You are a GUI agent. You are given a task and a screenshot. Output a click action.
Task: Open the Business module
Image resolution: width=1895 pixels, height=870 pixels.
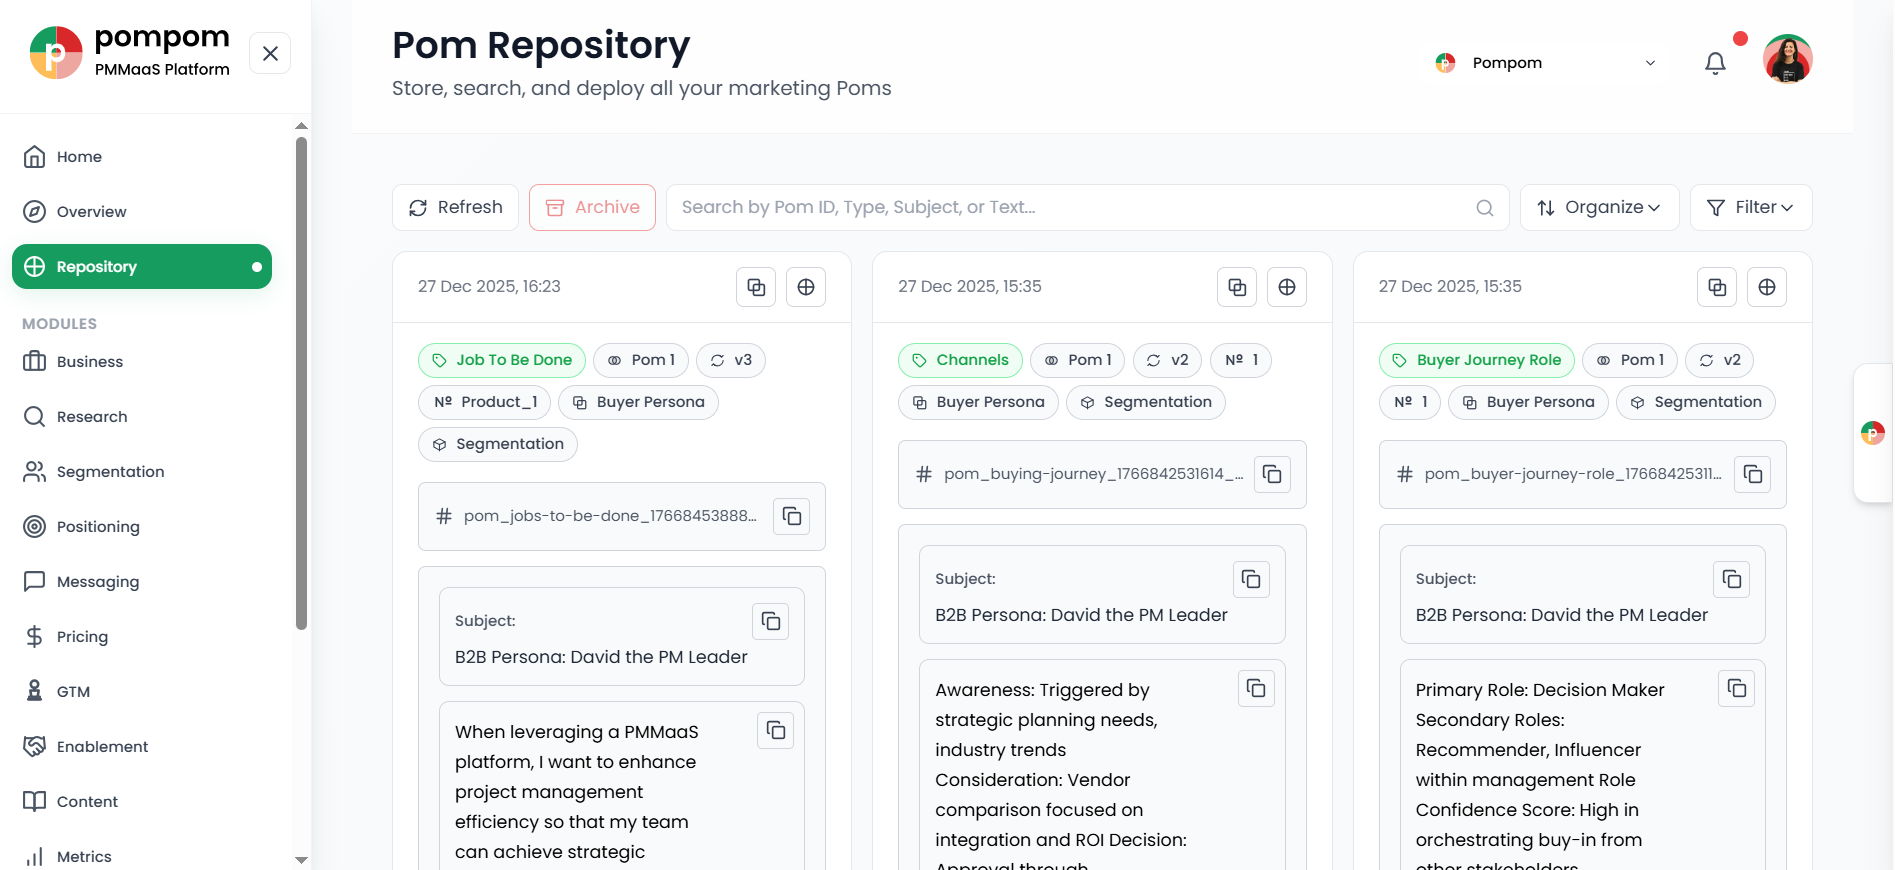point(142,362)
